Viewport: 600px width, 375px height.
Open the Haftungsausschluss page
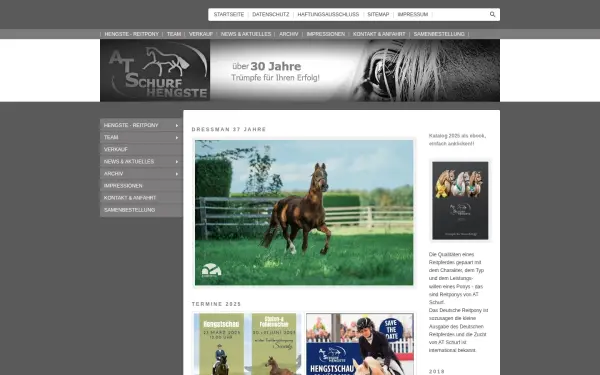(328, 14)
